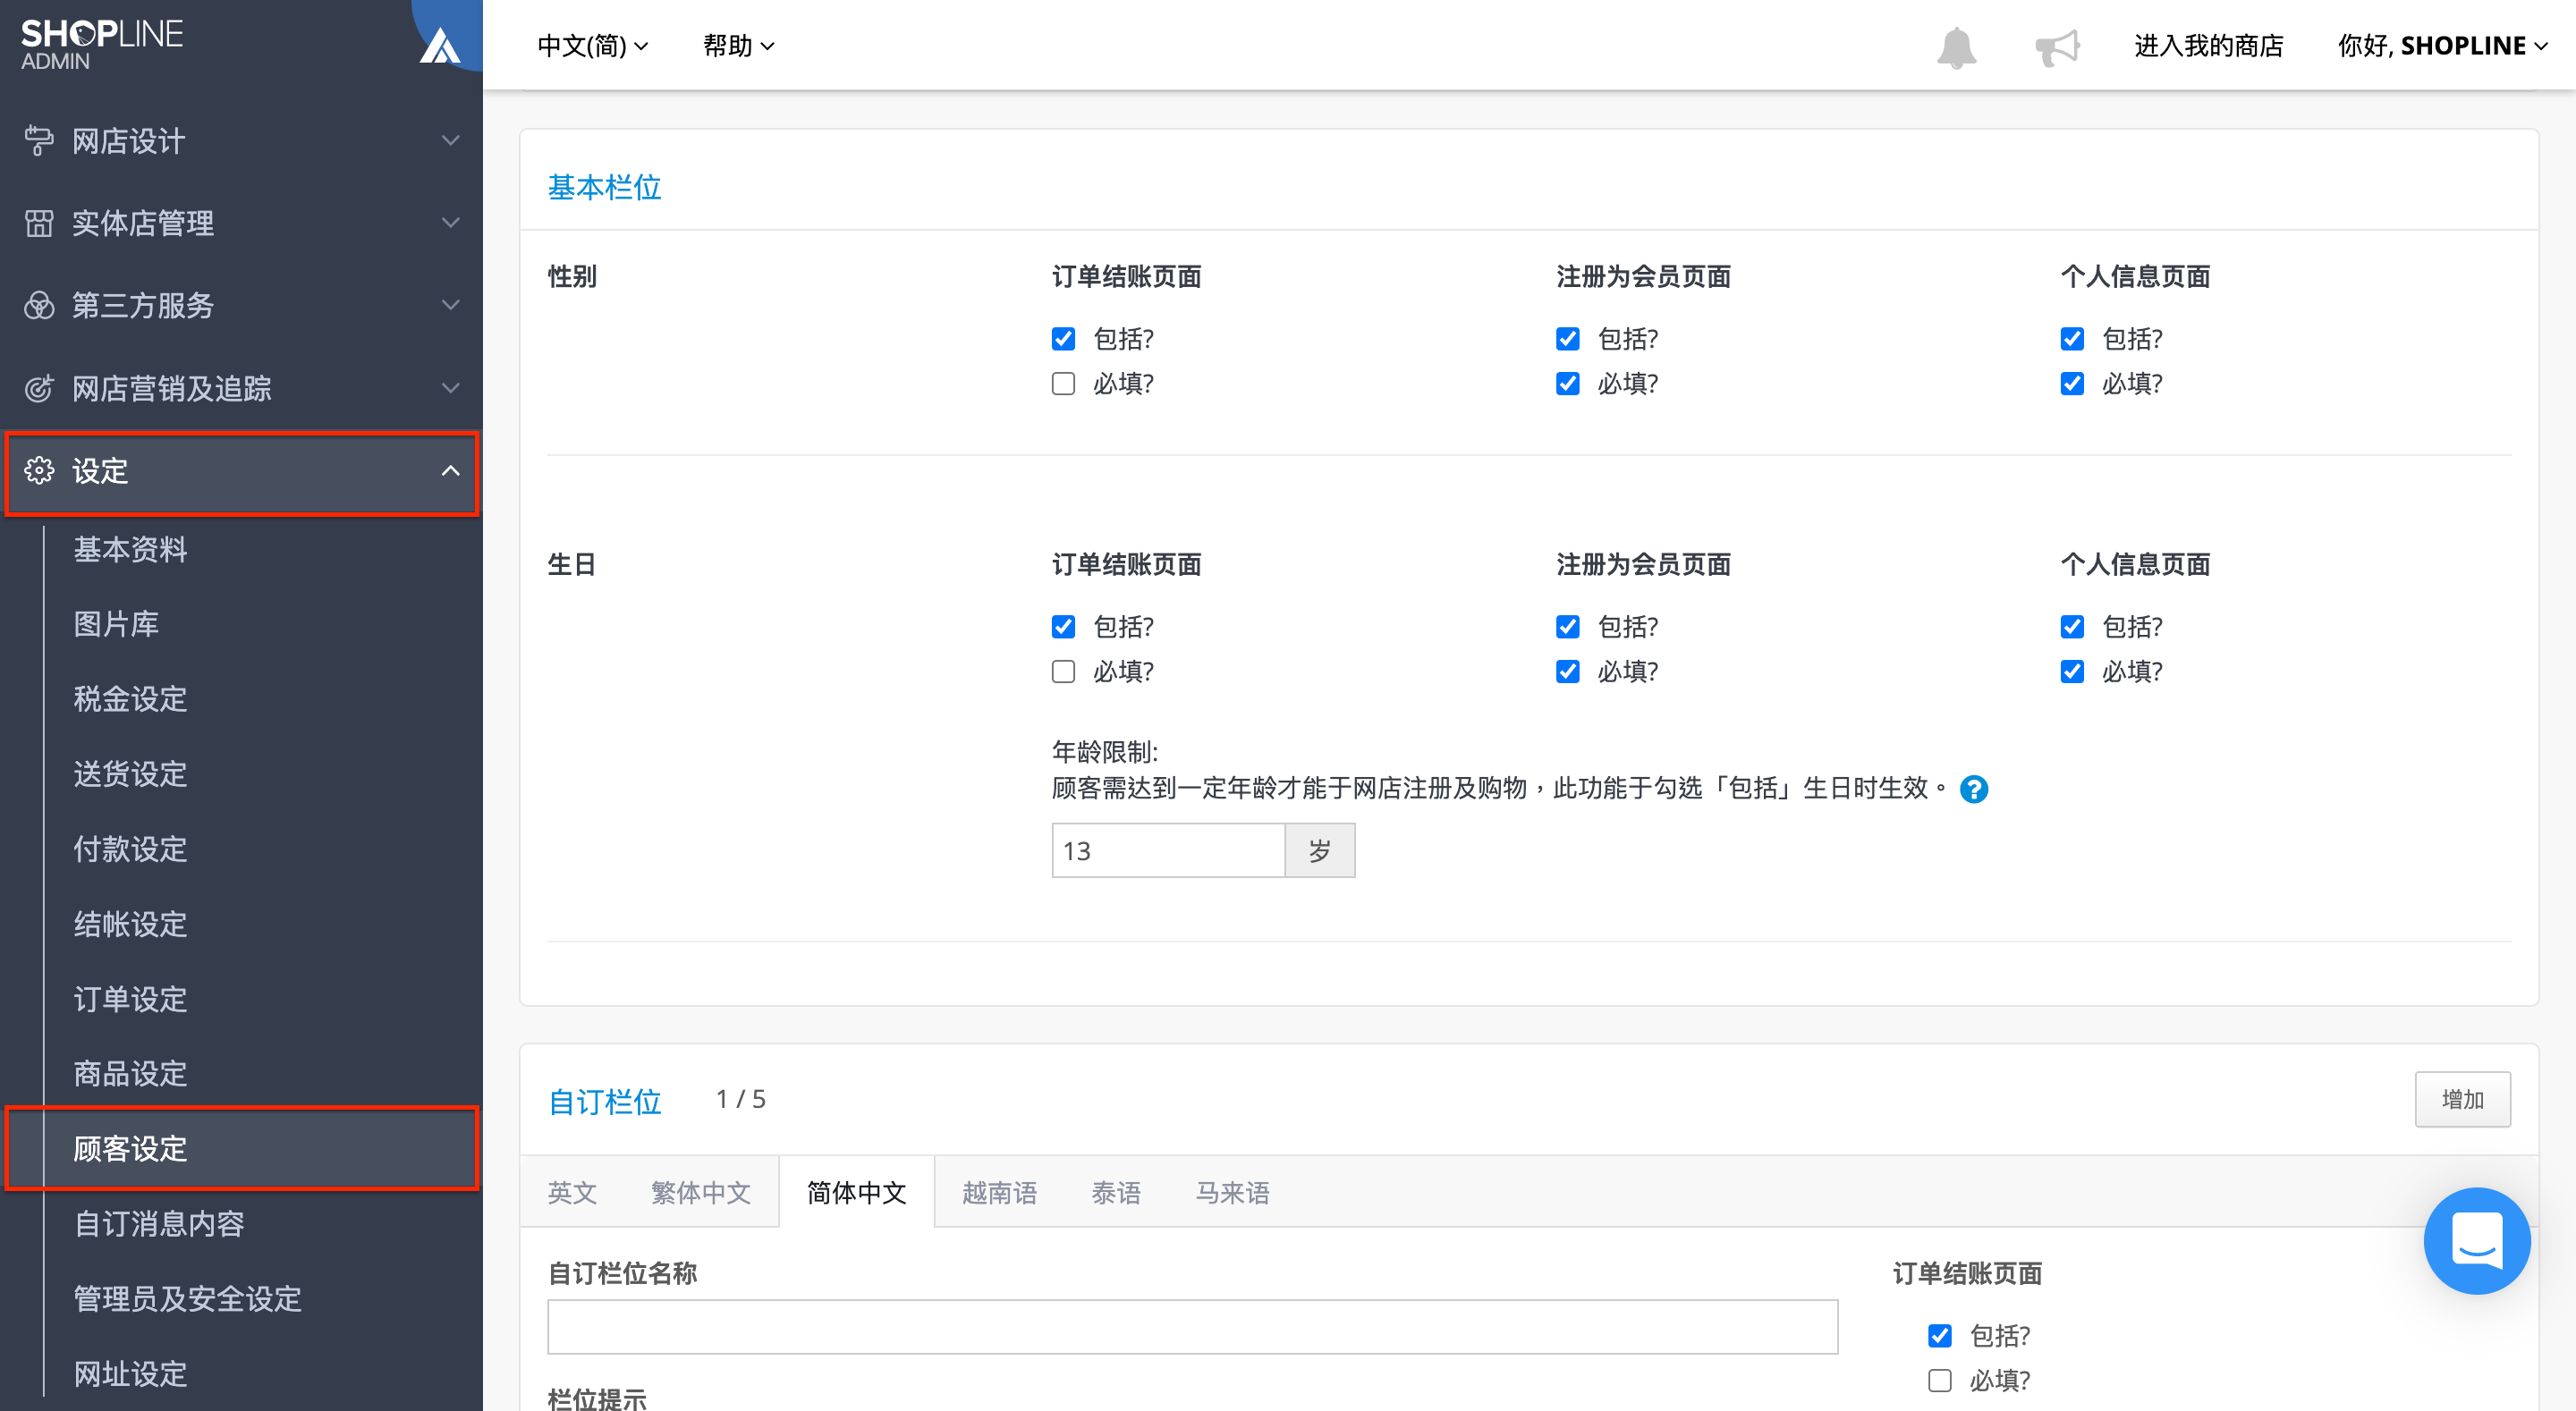Click the age limit input showing 13
This screenshot has width=2576, height=1411.
click(1168, 849)
